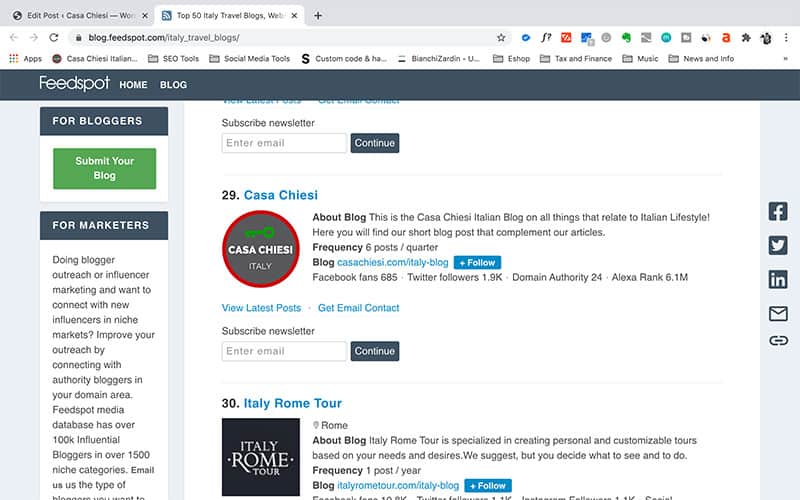The width and height of the screenshot is (800, 500).
Task: Go back to the previous page
Action: (14, 37)
